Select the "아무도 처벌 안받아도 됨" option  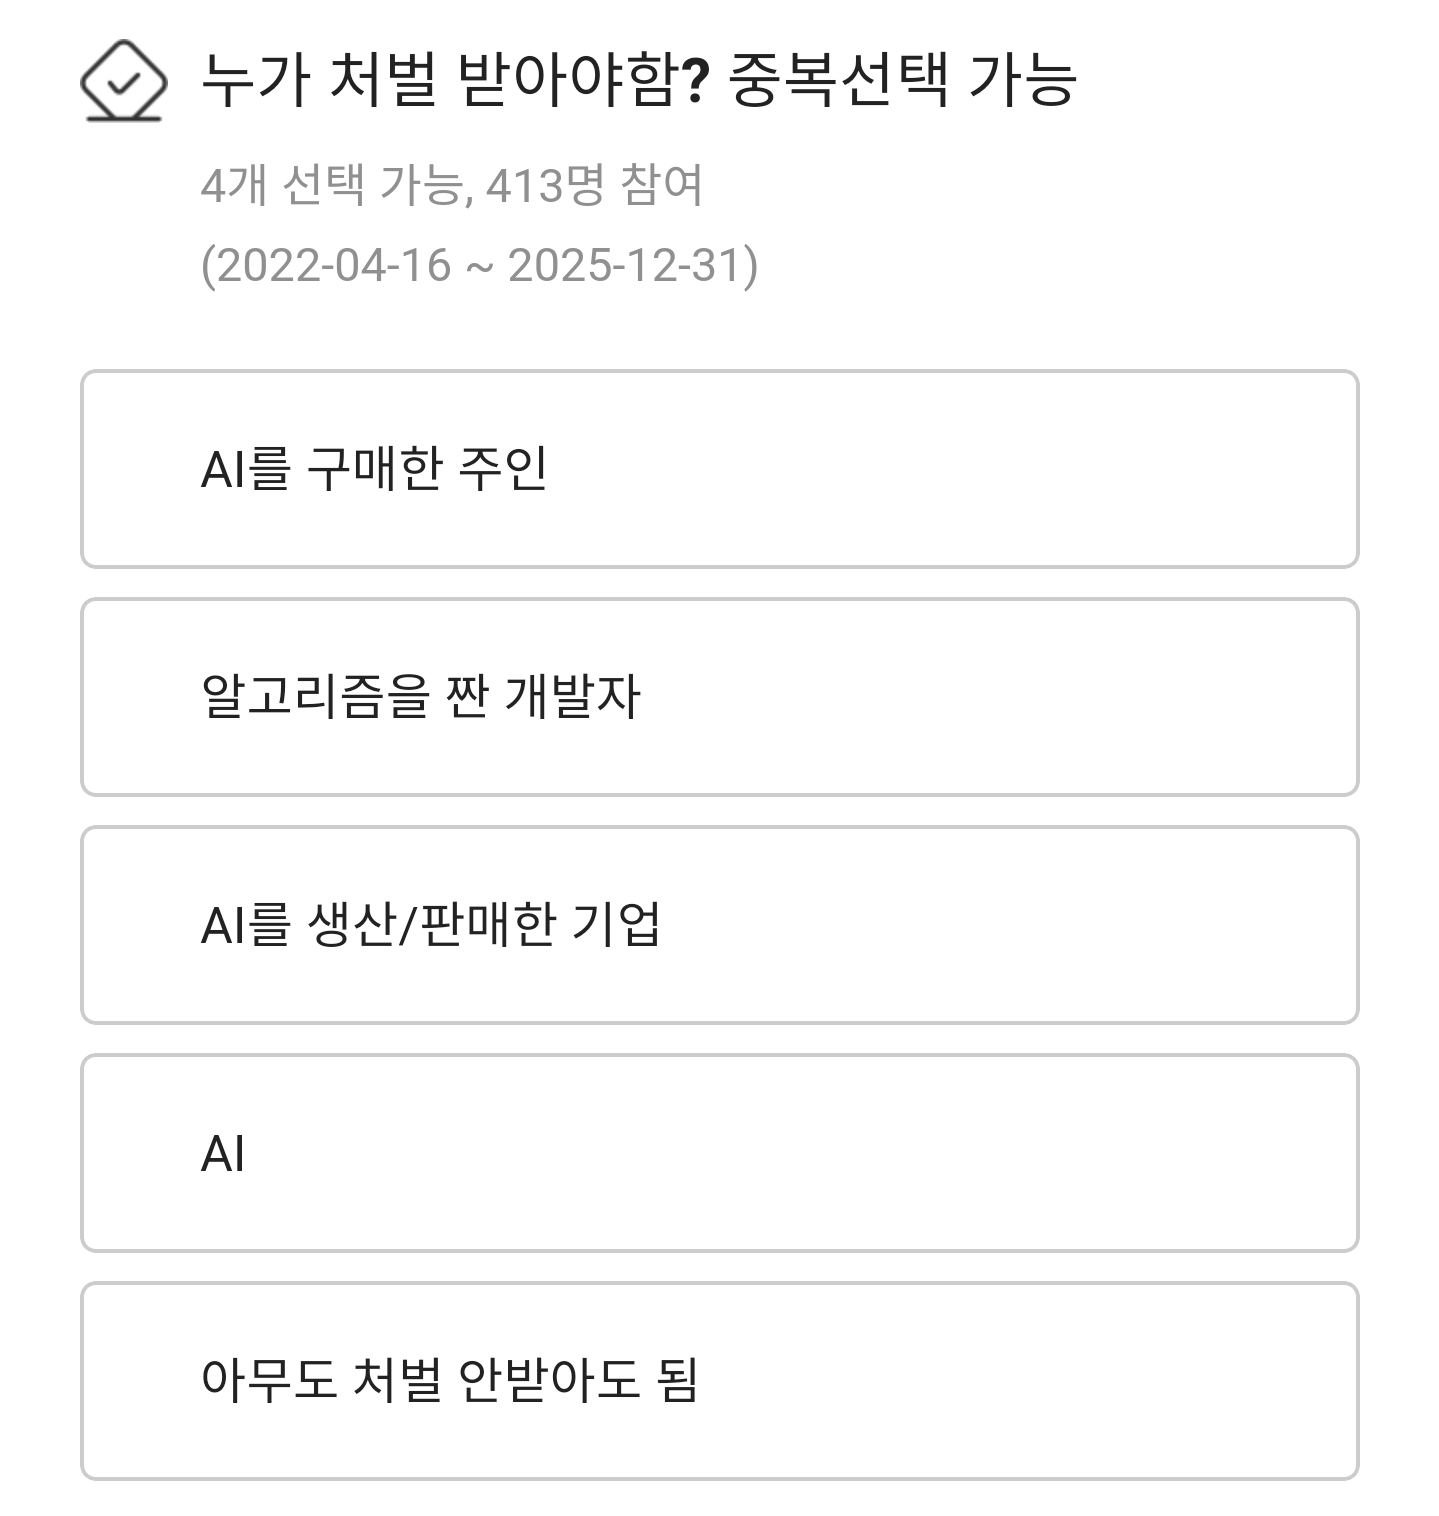(x=719, y=1381)
